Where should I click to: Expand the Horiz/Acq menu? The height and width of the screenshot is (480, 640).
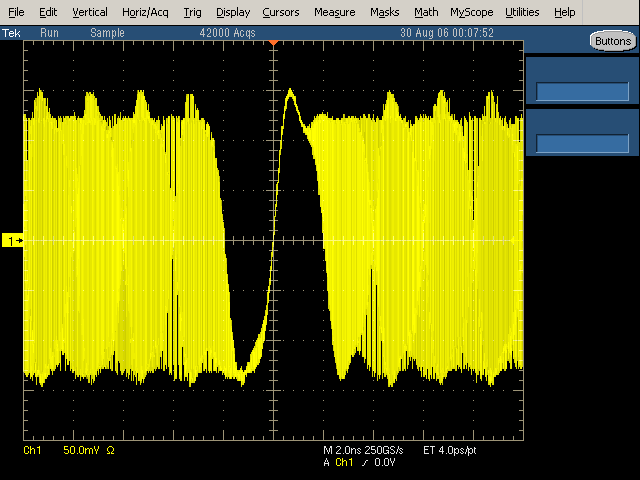click(x=145, y=12)
